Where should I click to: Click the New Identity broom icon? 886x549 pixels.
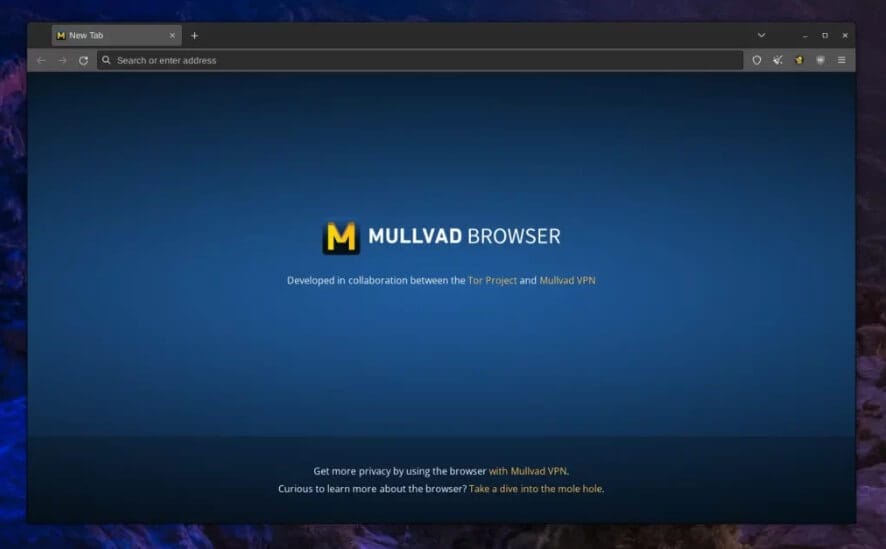[x=778, y=60]
